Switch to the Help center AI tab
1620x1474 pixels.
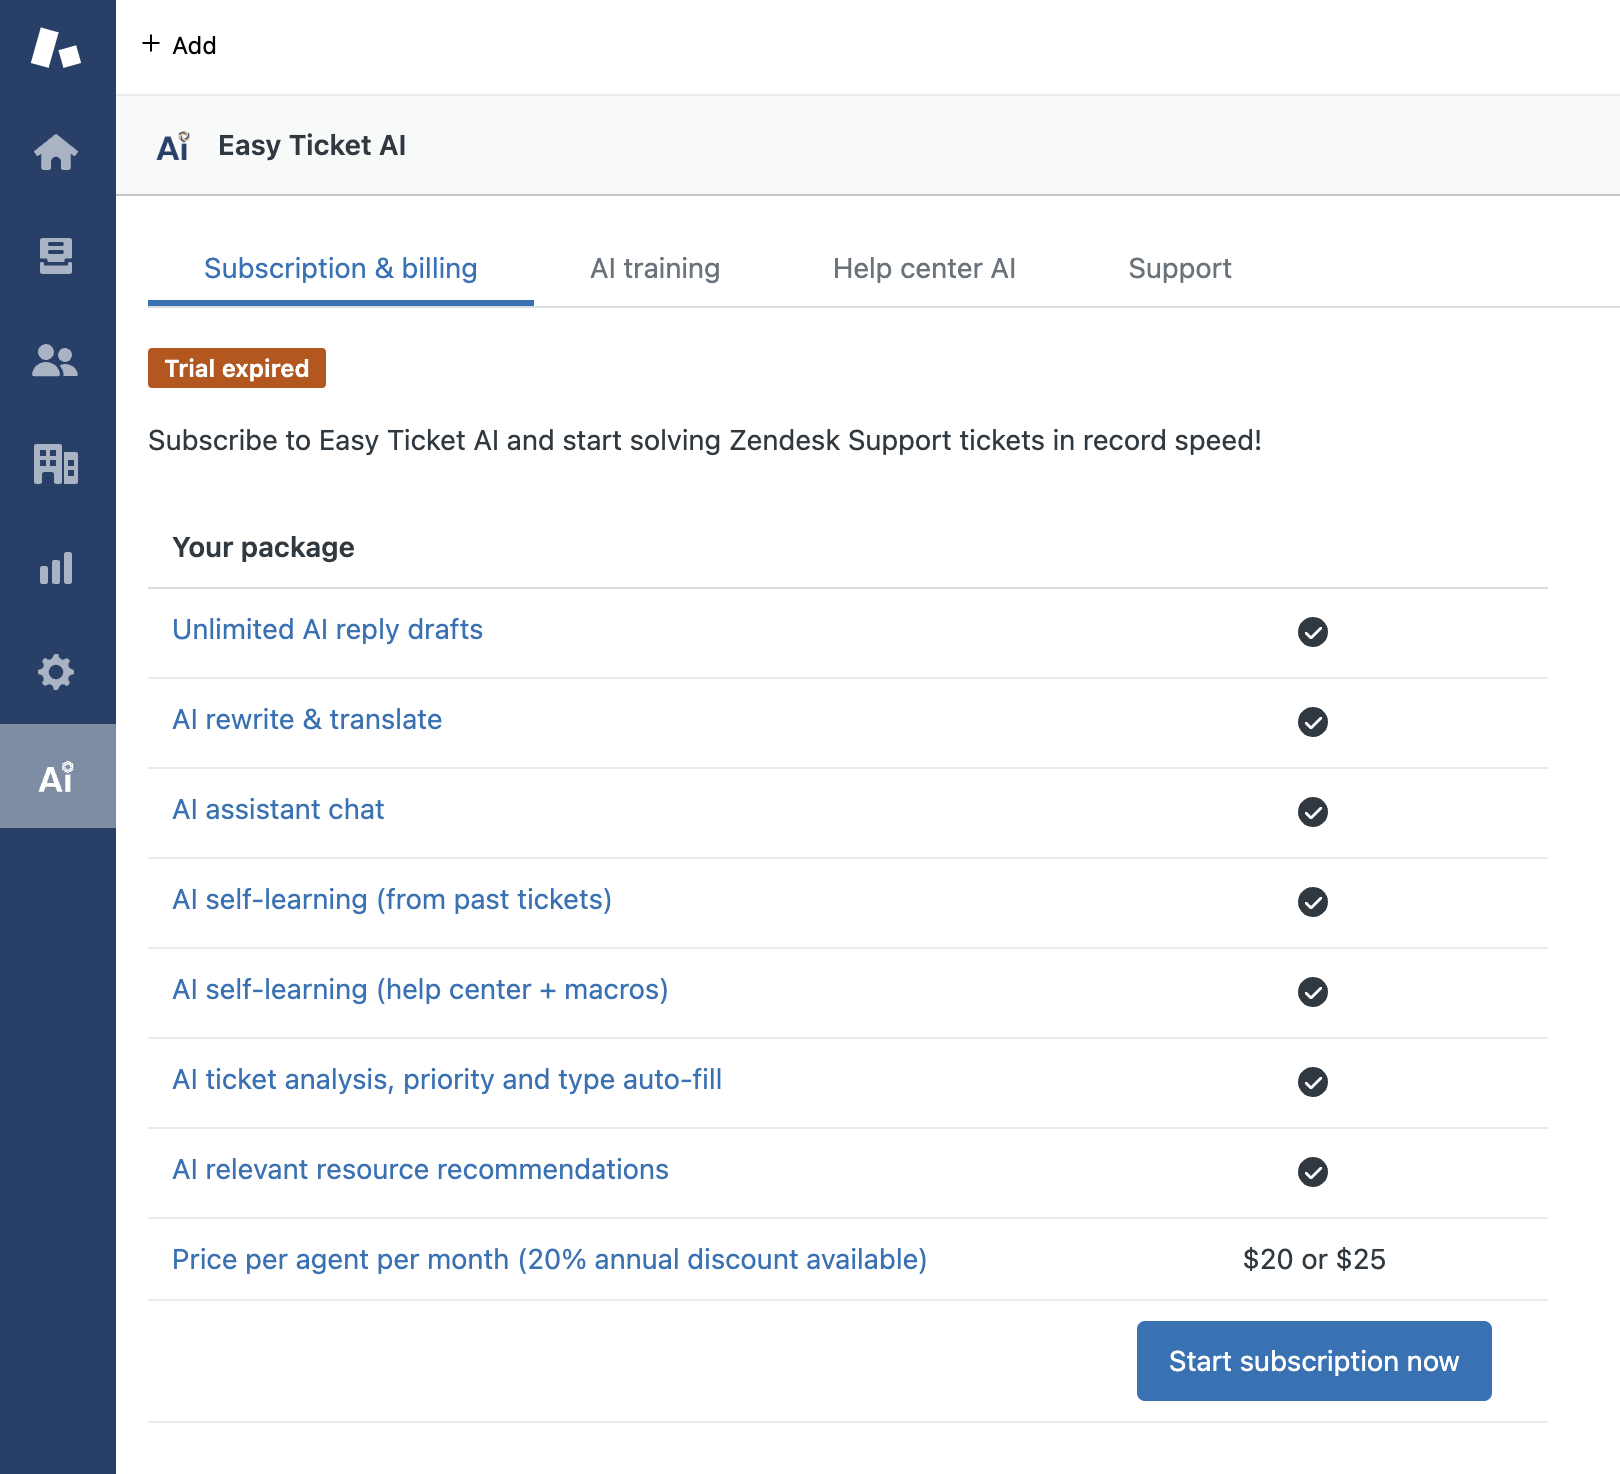[924, 268]
